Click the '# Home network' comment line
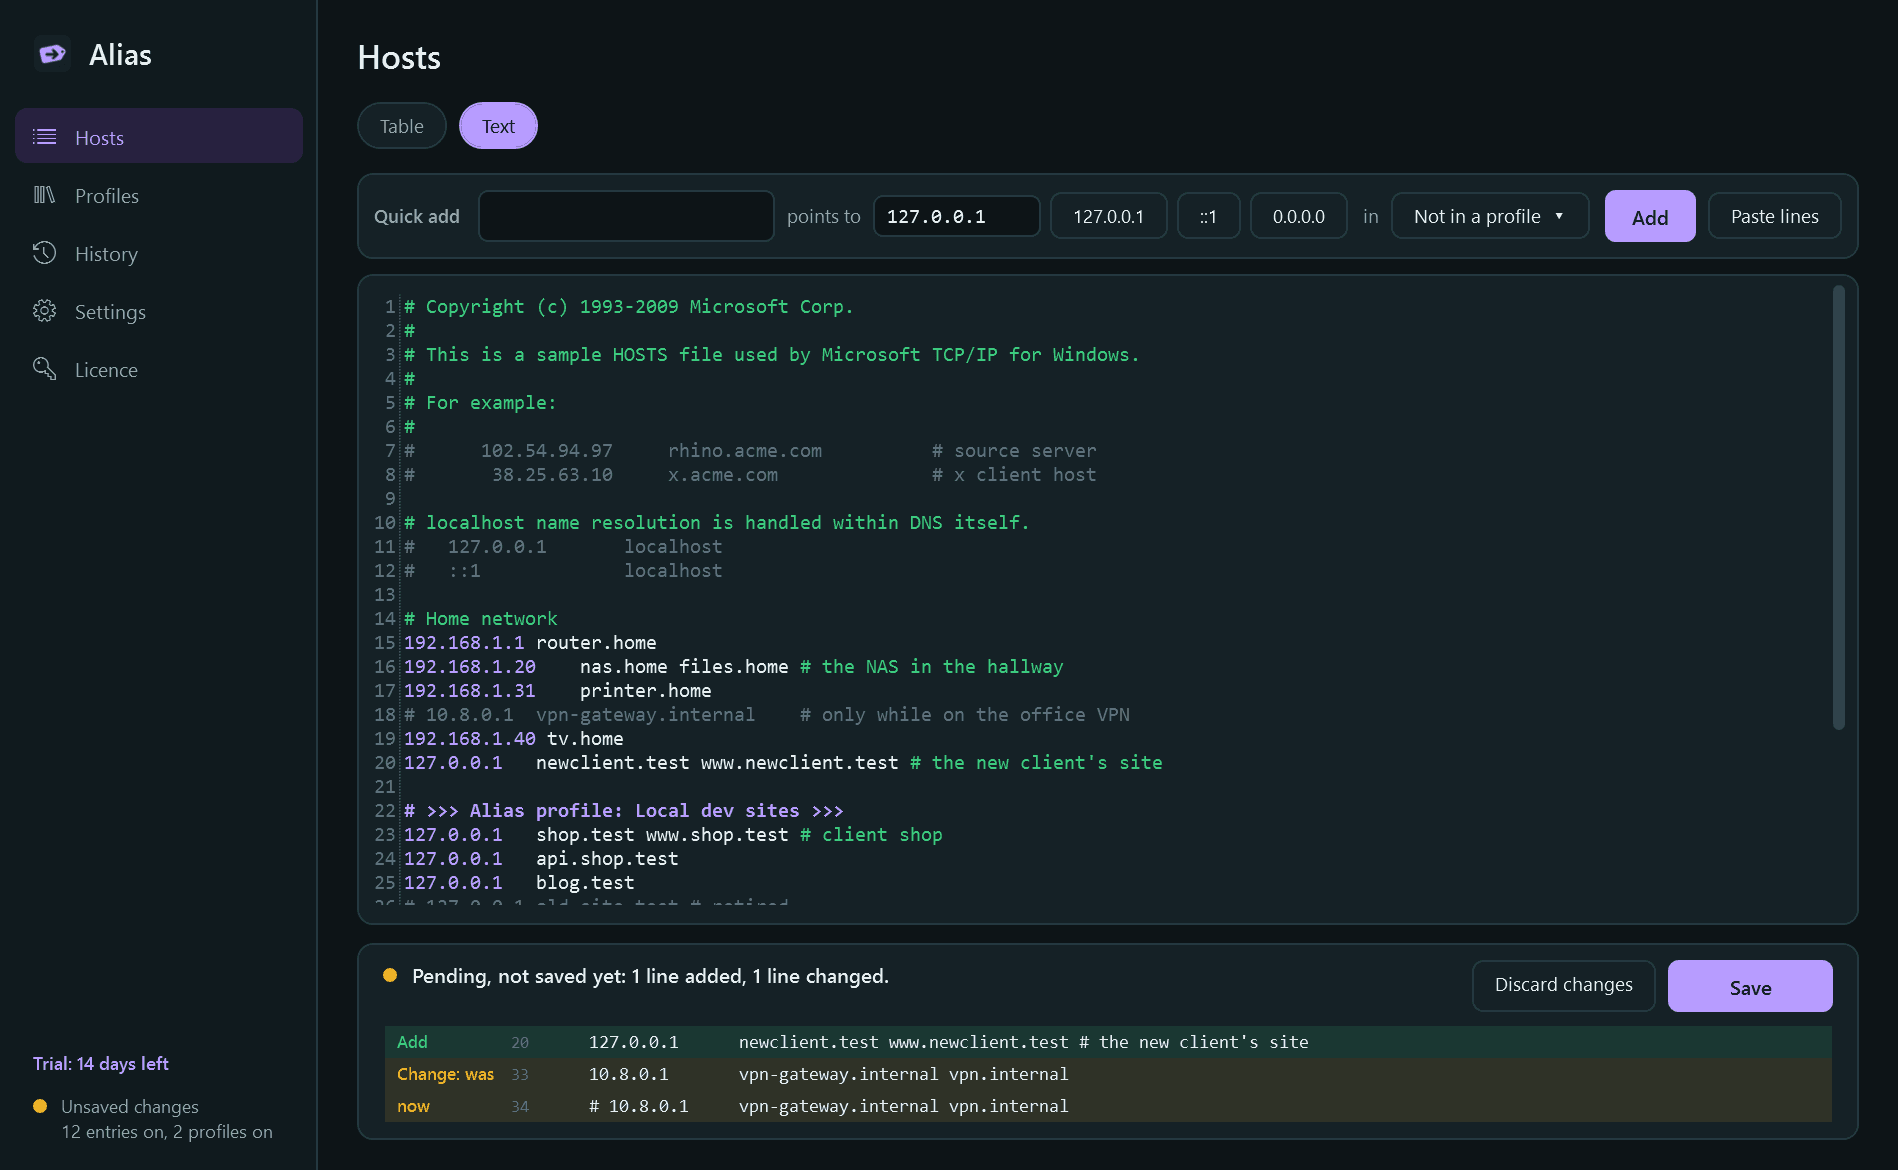The image size is (1898, 1170). click(480, 619)
